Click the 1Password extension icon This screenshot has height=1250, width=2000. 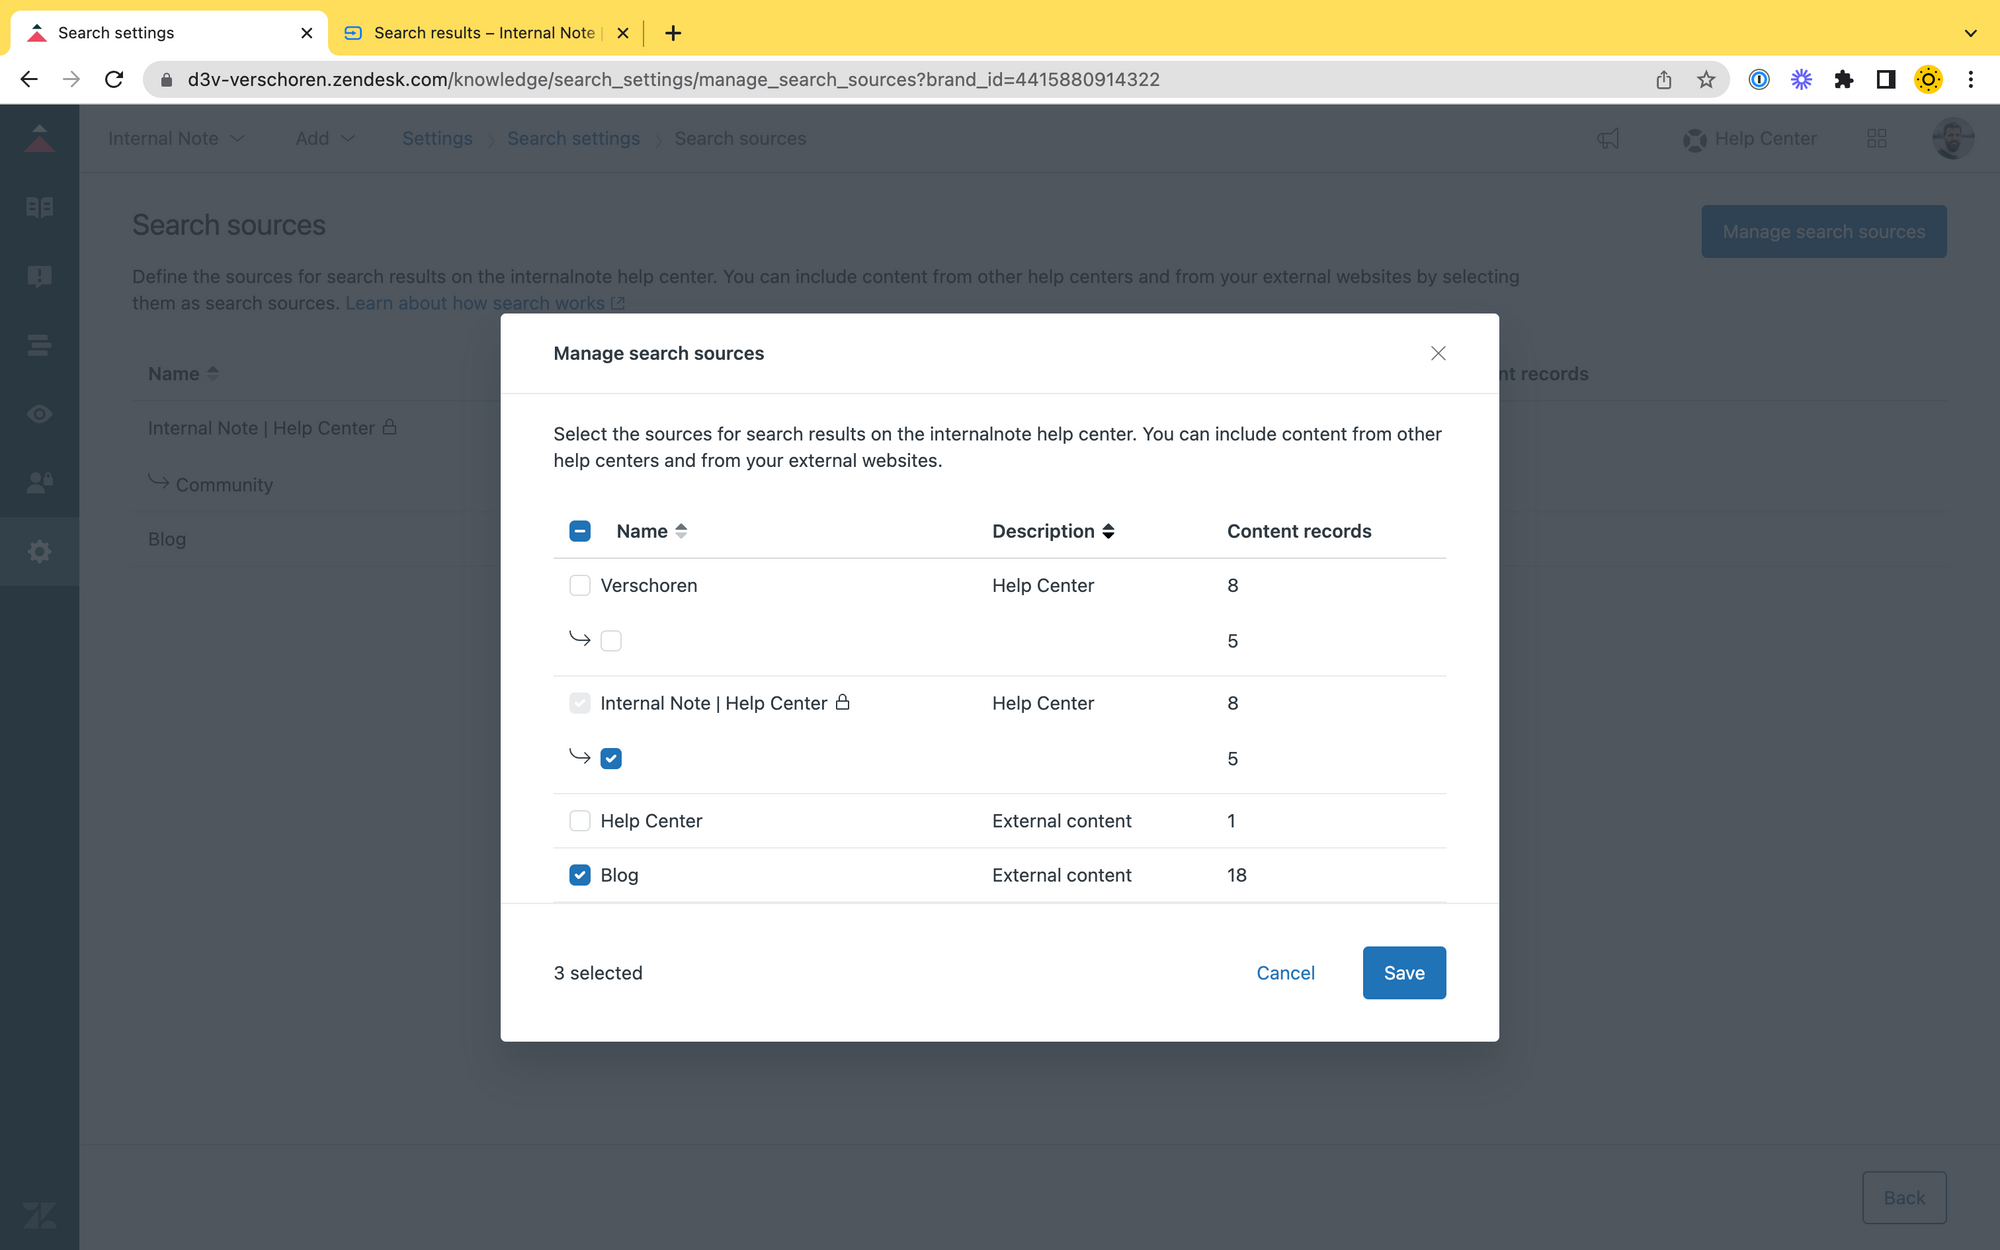1759,79
